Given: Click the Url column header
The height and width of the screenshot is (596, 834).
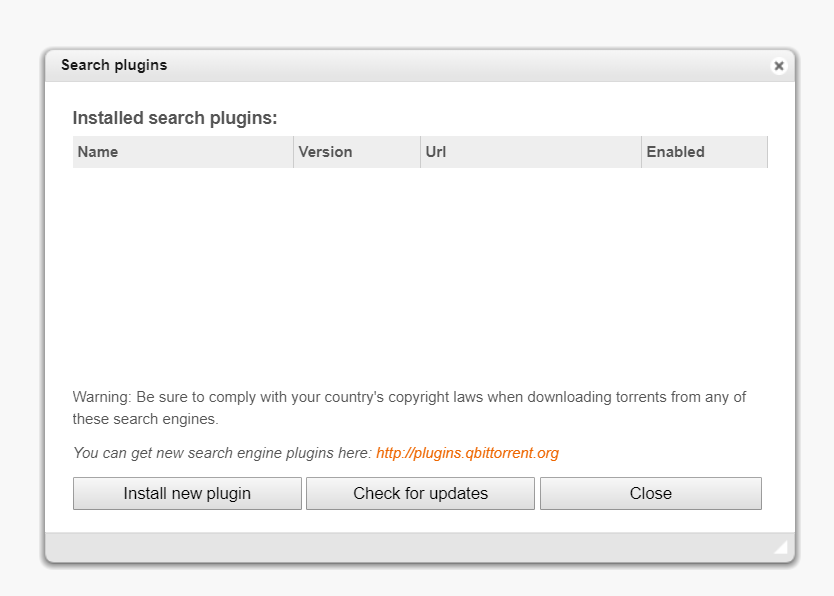Looking at the screenshot, I should click(x=531, y=152).
